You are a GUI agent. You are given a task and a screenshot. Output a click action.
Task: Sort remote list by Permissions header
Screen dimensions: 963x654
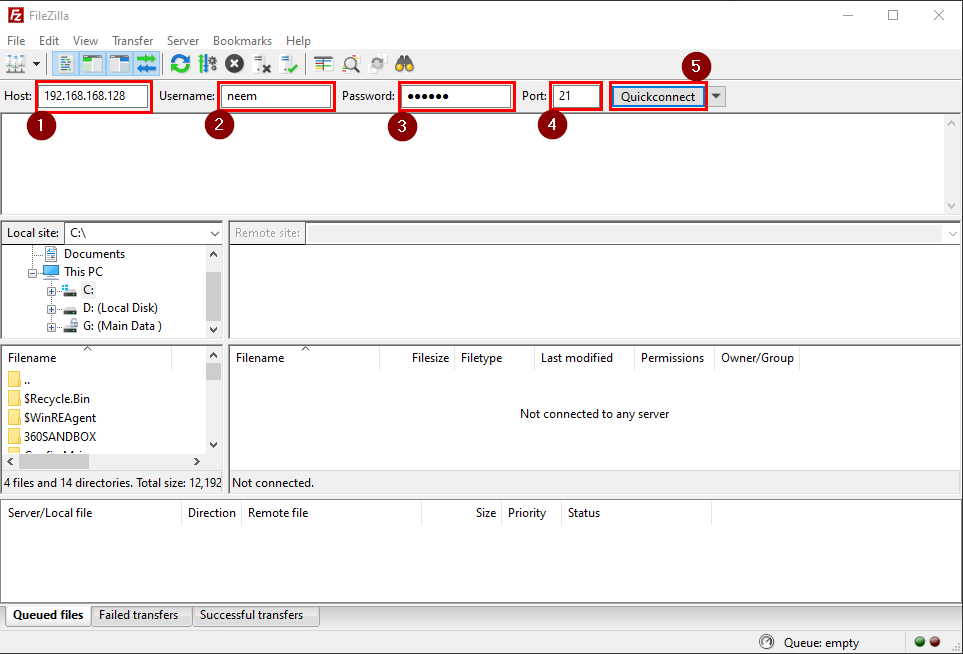tap(673, 357)
